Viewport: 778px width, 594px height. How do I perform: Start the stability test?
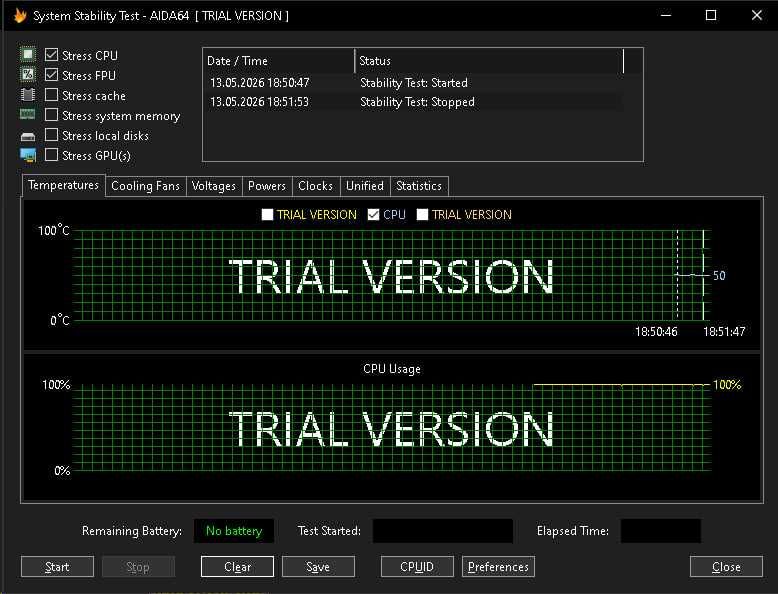click(x=57, y=567)
